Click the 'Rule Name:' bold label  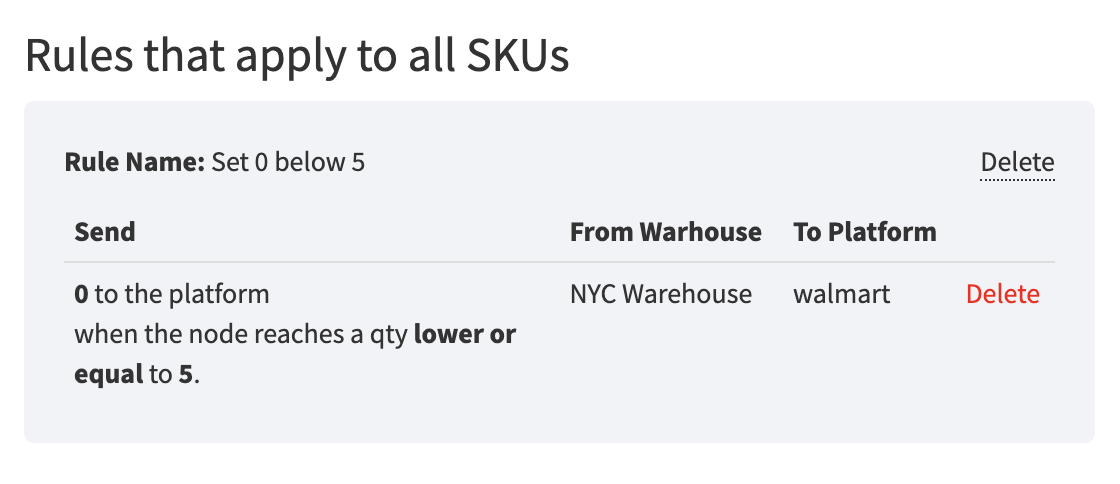tap(135, 162)
